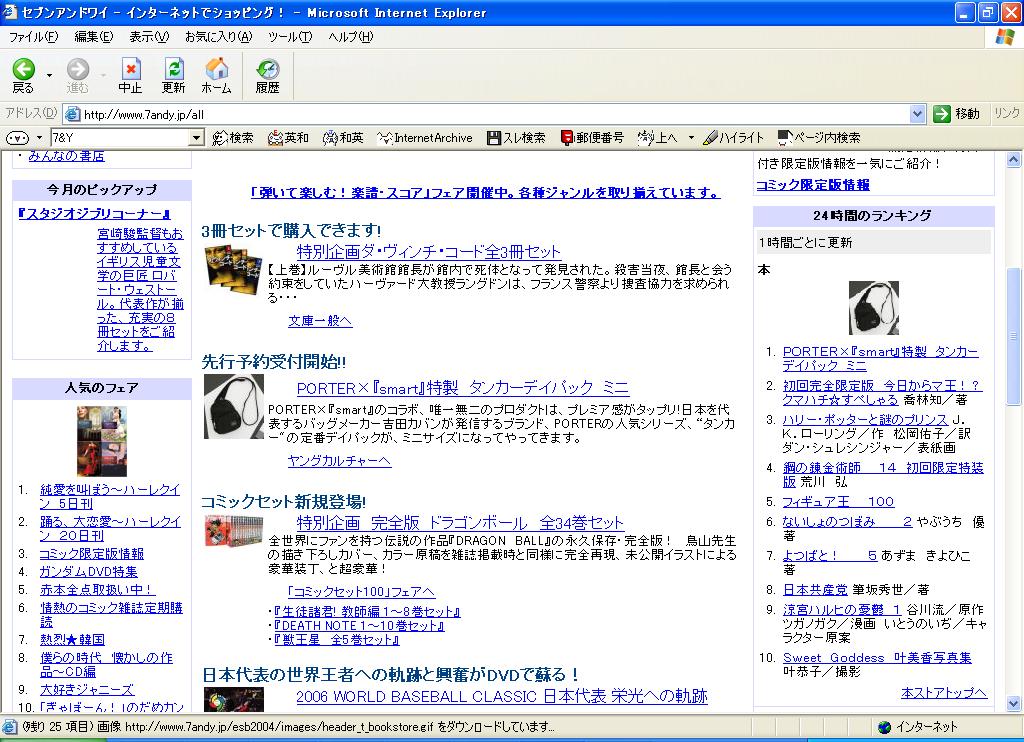Open the toolbar logo dropdown arrow

click(x=39, y=138)
